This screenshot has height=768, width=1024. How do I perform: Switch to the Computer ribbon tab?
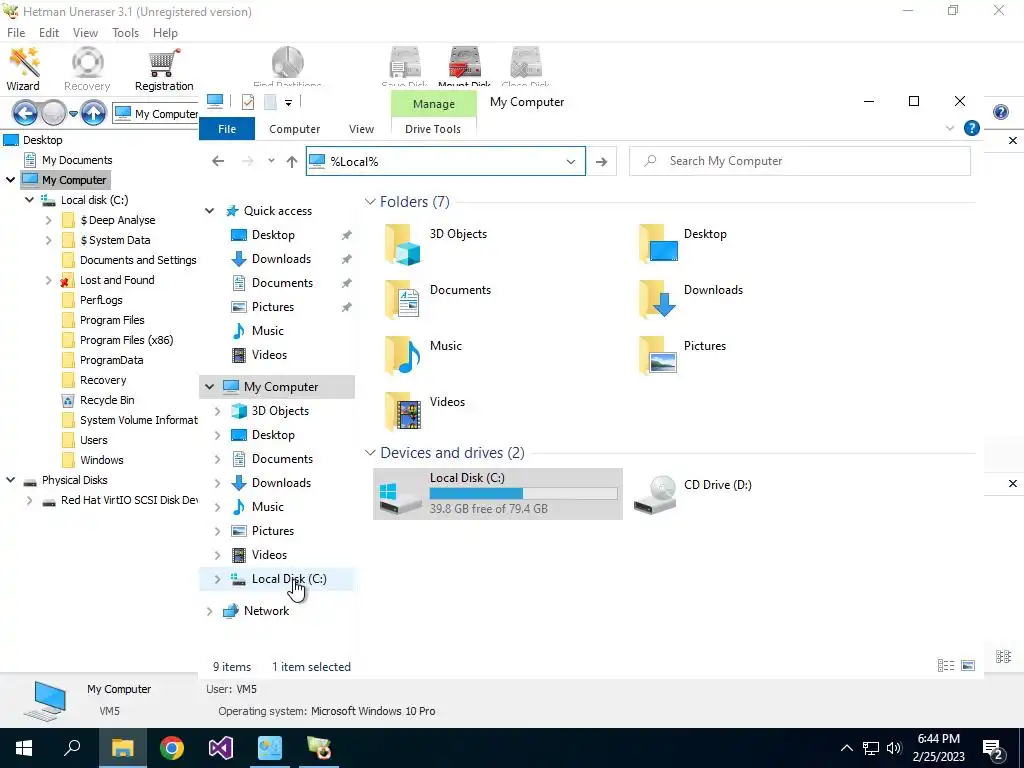click(x=295, y=129)
